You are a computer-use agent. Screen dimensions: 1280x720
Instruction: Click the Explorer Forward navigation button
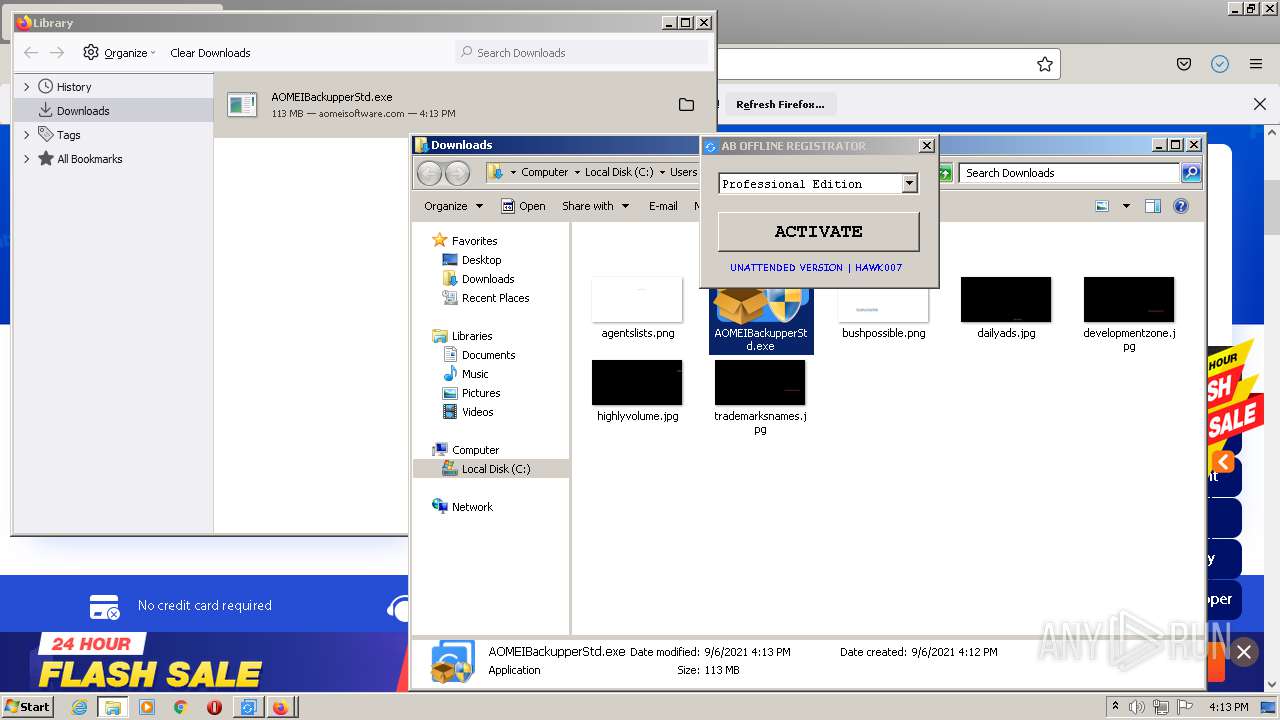coord(457,173)
